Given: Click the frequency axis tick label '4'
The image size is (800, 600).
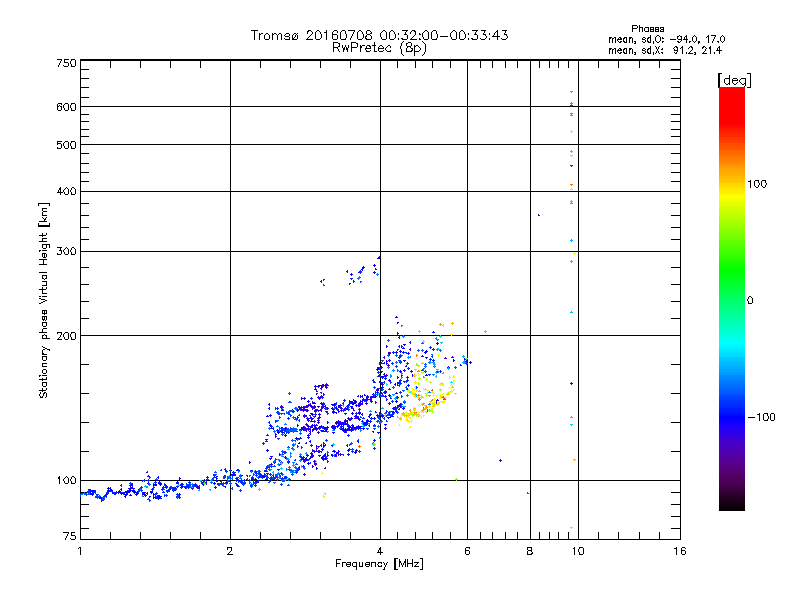Looking at the screenshot, I should (380, 551).
